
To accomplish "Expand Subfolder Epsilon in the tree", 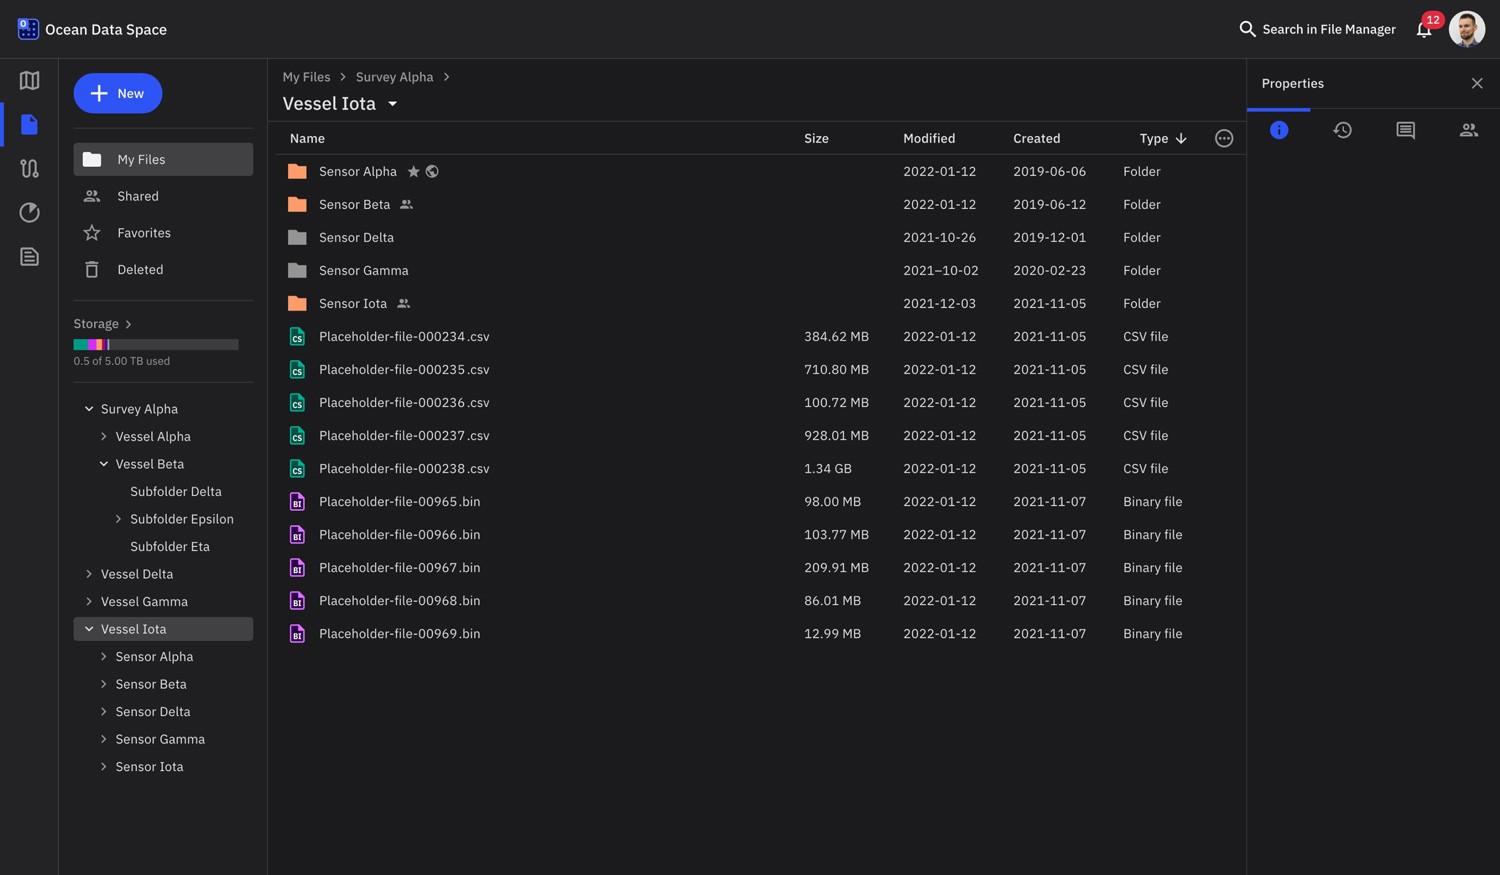I will coord(119,518).
